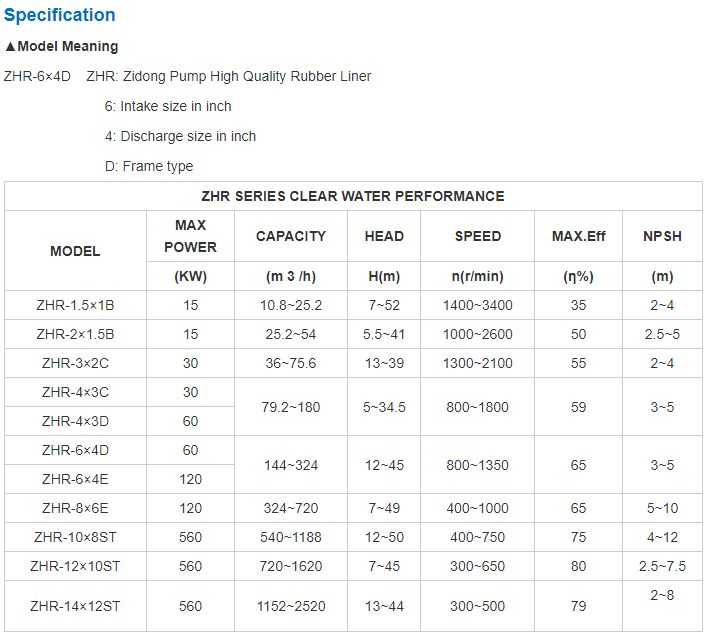Click model cell ZHR-1.5×1B

pos(75,305)
